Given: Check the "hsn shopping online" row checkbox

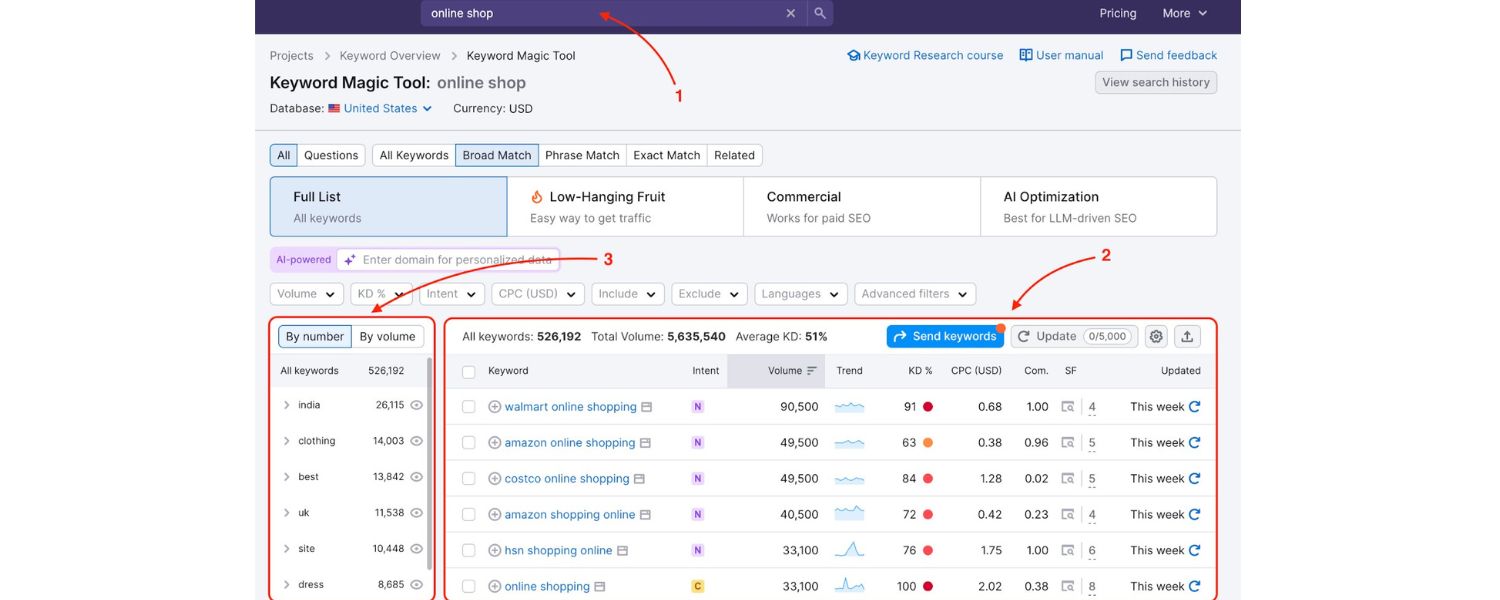Looking at the screenshot, I should pyautogui.click(x=468, y=550).
